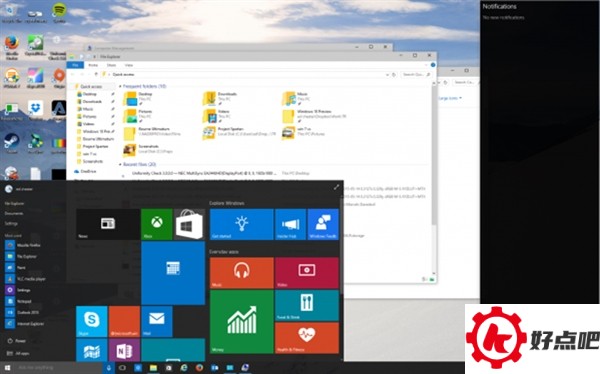Collapse the Recent files section
Screen dimensions: 600x374
tap(120, 165)
